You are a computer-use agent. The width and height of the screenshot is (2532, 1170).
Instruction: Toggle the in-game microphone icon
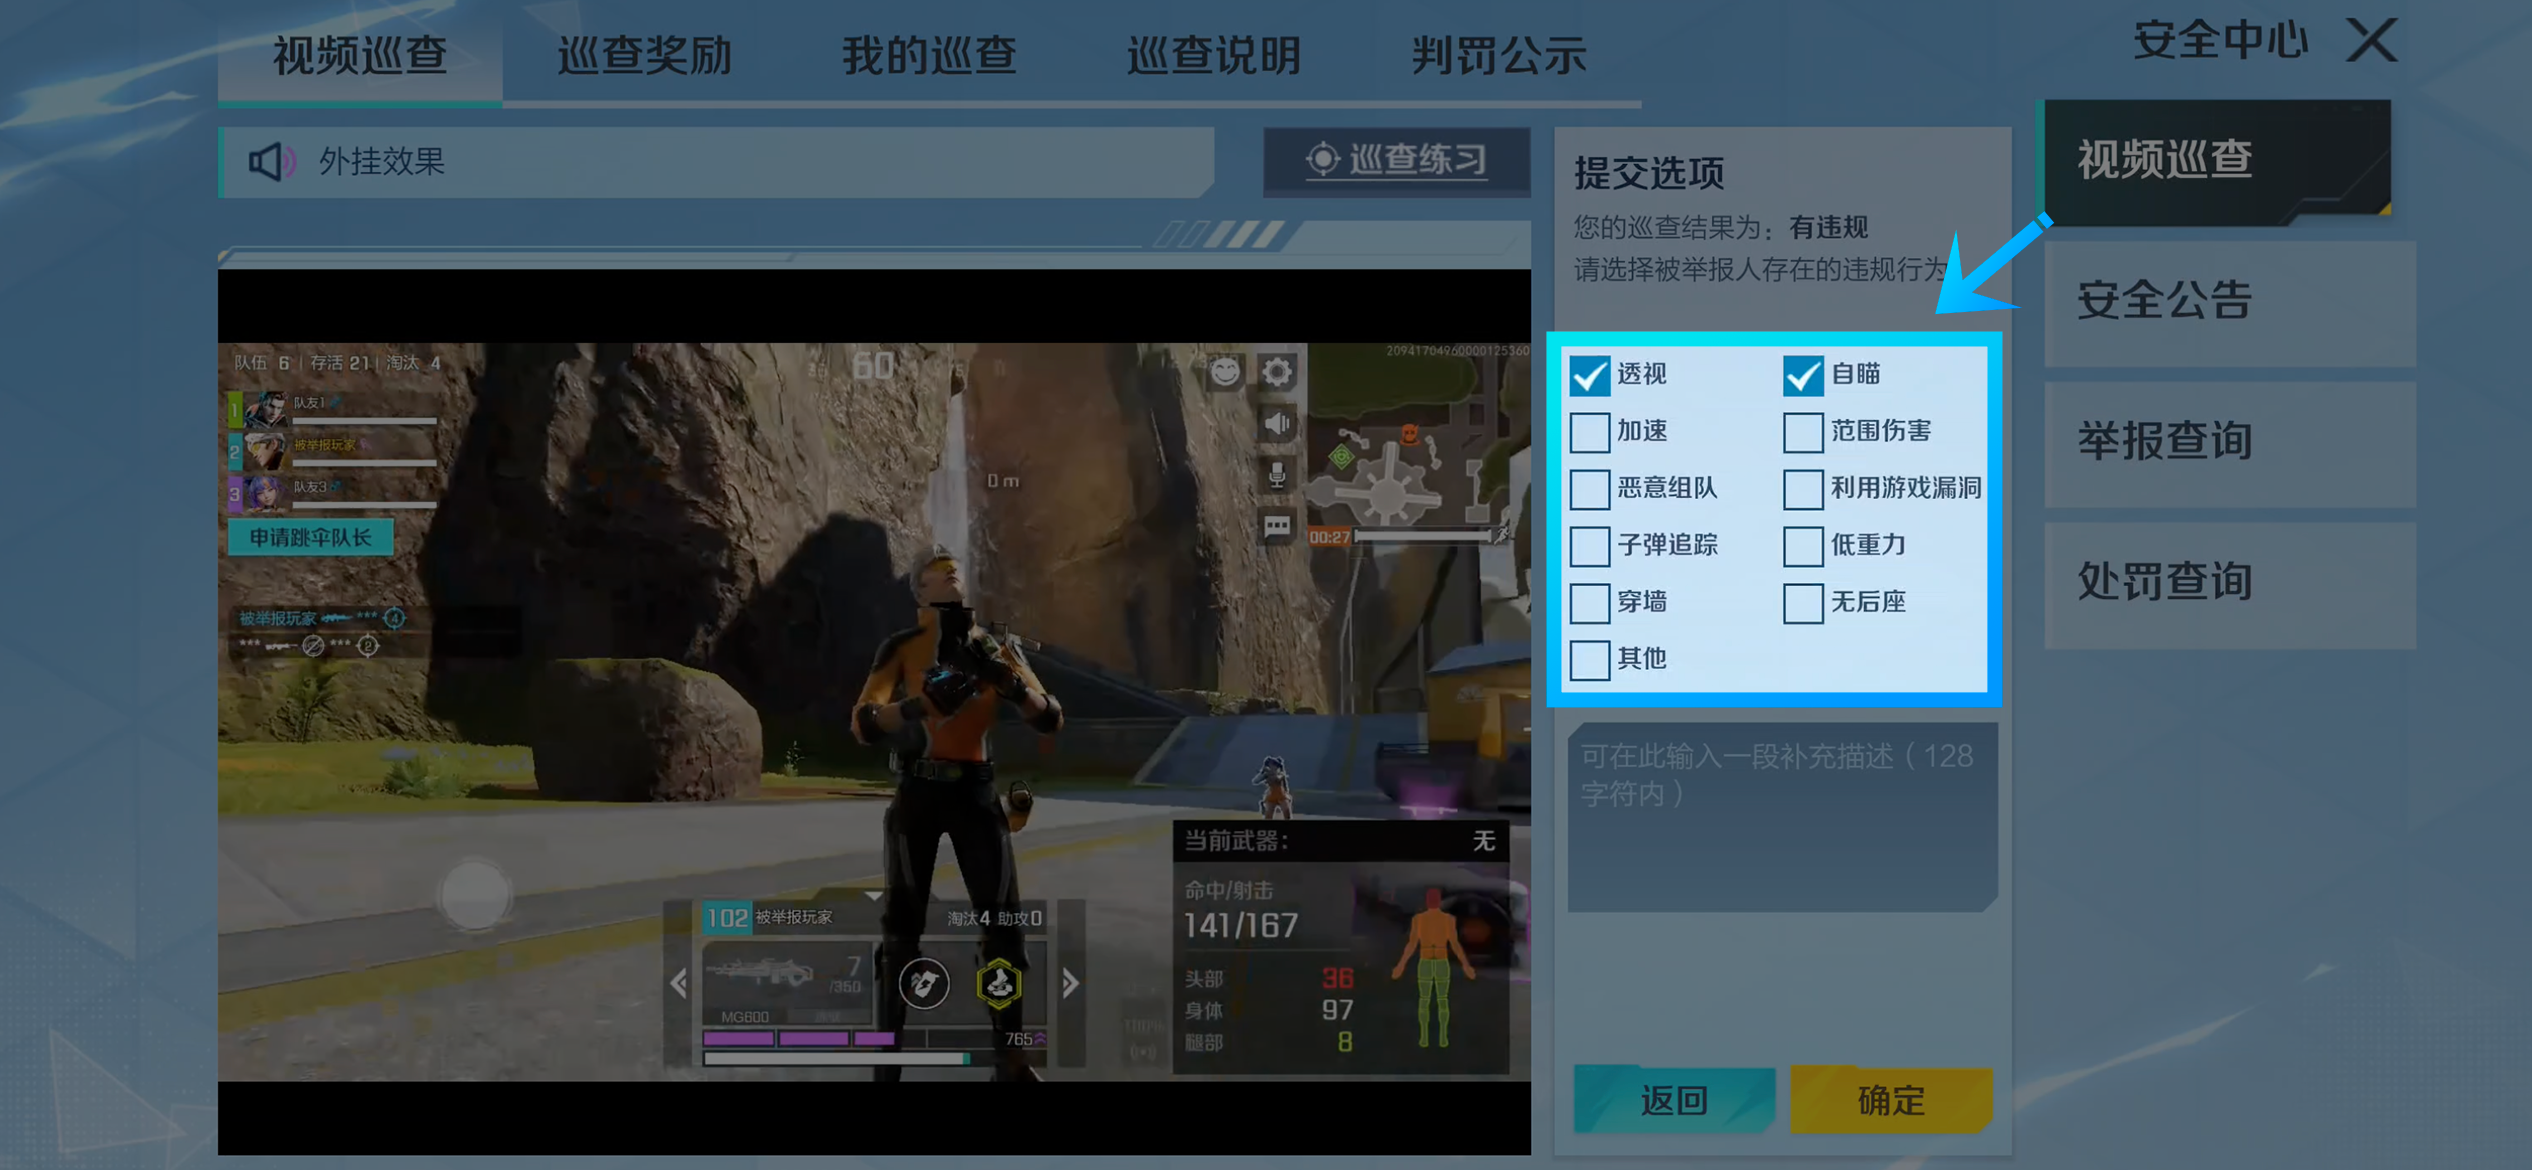[x=1277, y=475]
